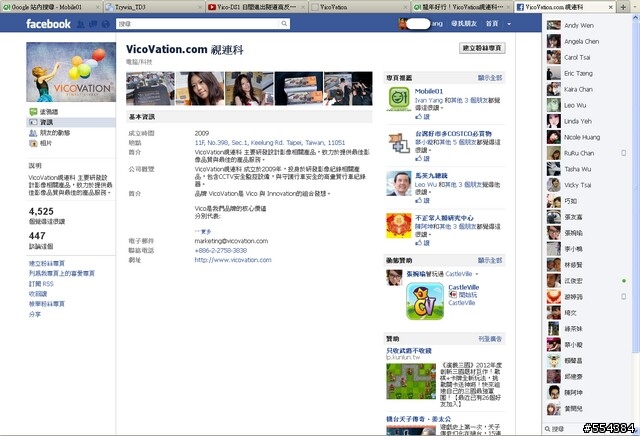Click the CastleVille game icon
The image size is (640, 436).
click(x=425, y=301)
